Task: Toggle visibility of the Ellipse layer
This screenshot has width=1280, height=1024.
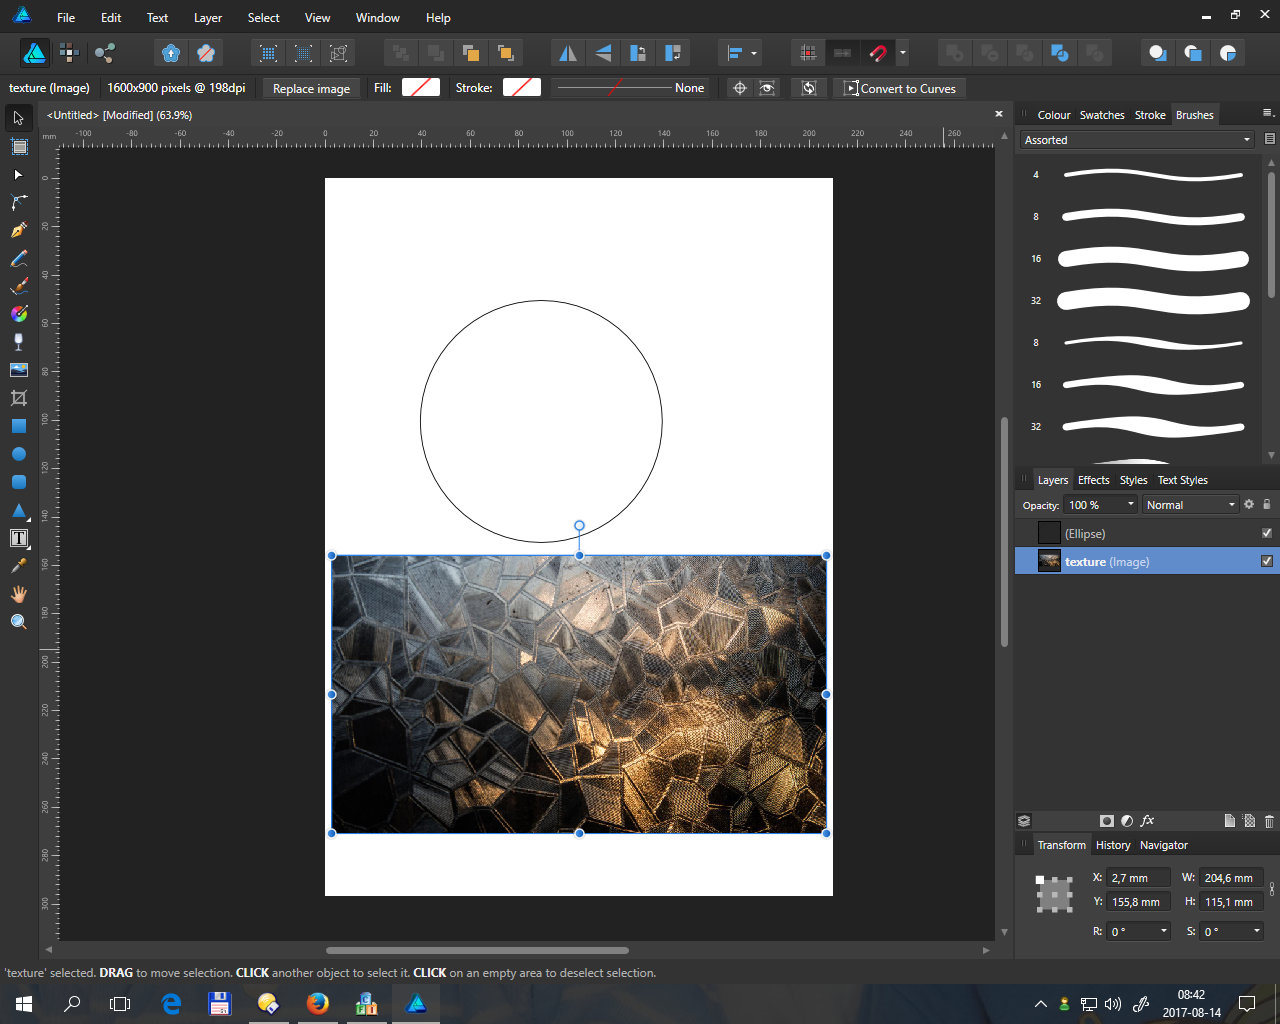Action: (x=1266, y=533)
